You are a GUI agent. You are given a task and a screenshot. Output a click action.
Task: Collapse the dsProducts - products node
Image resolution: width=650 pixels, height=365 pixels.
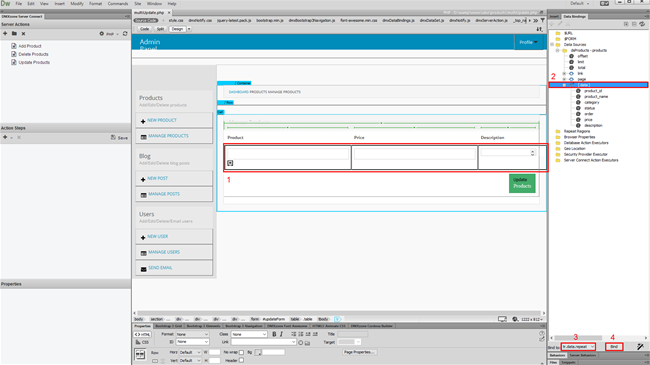(558, 50)
